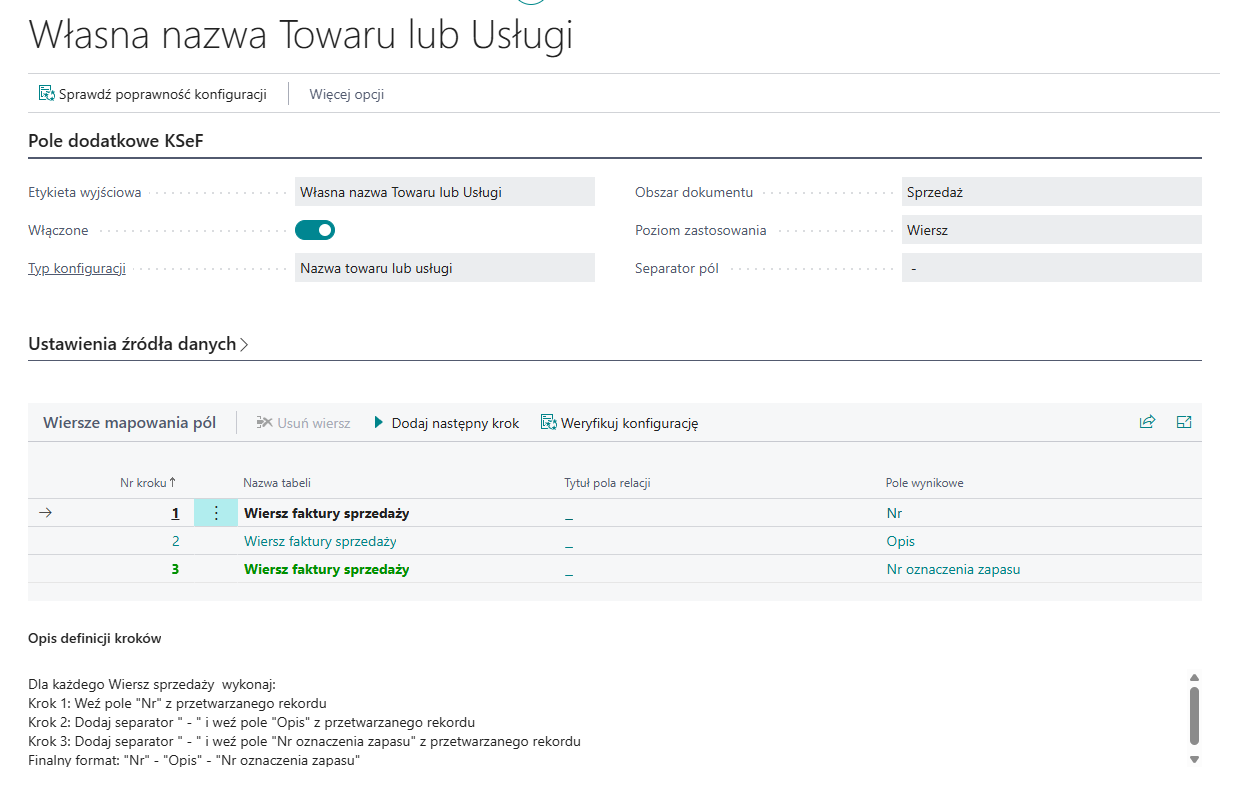This screenshot has height=806, width=1233.
Task: Expand Ustawienia źródła danych section
Action: click(x=138, y=344)
